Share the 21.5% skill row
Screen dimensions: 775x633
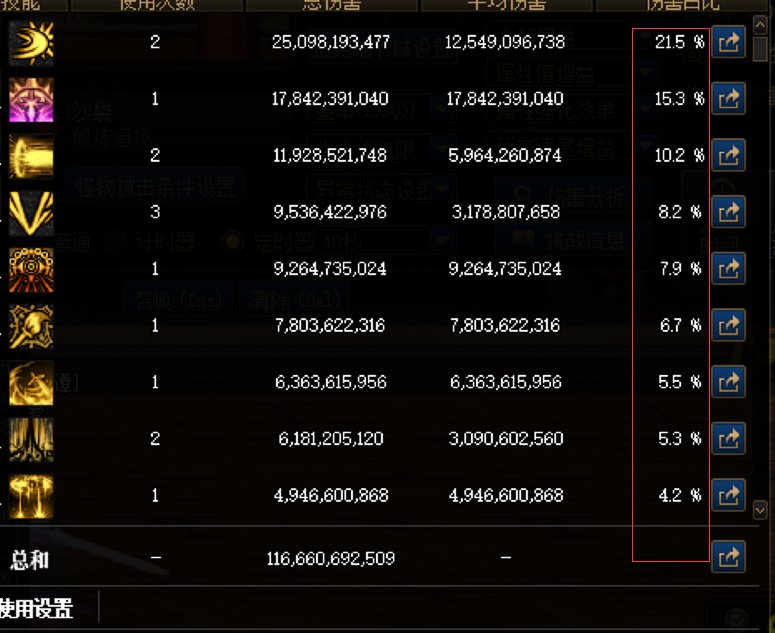pyautogui.click(x=728, y=42)
